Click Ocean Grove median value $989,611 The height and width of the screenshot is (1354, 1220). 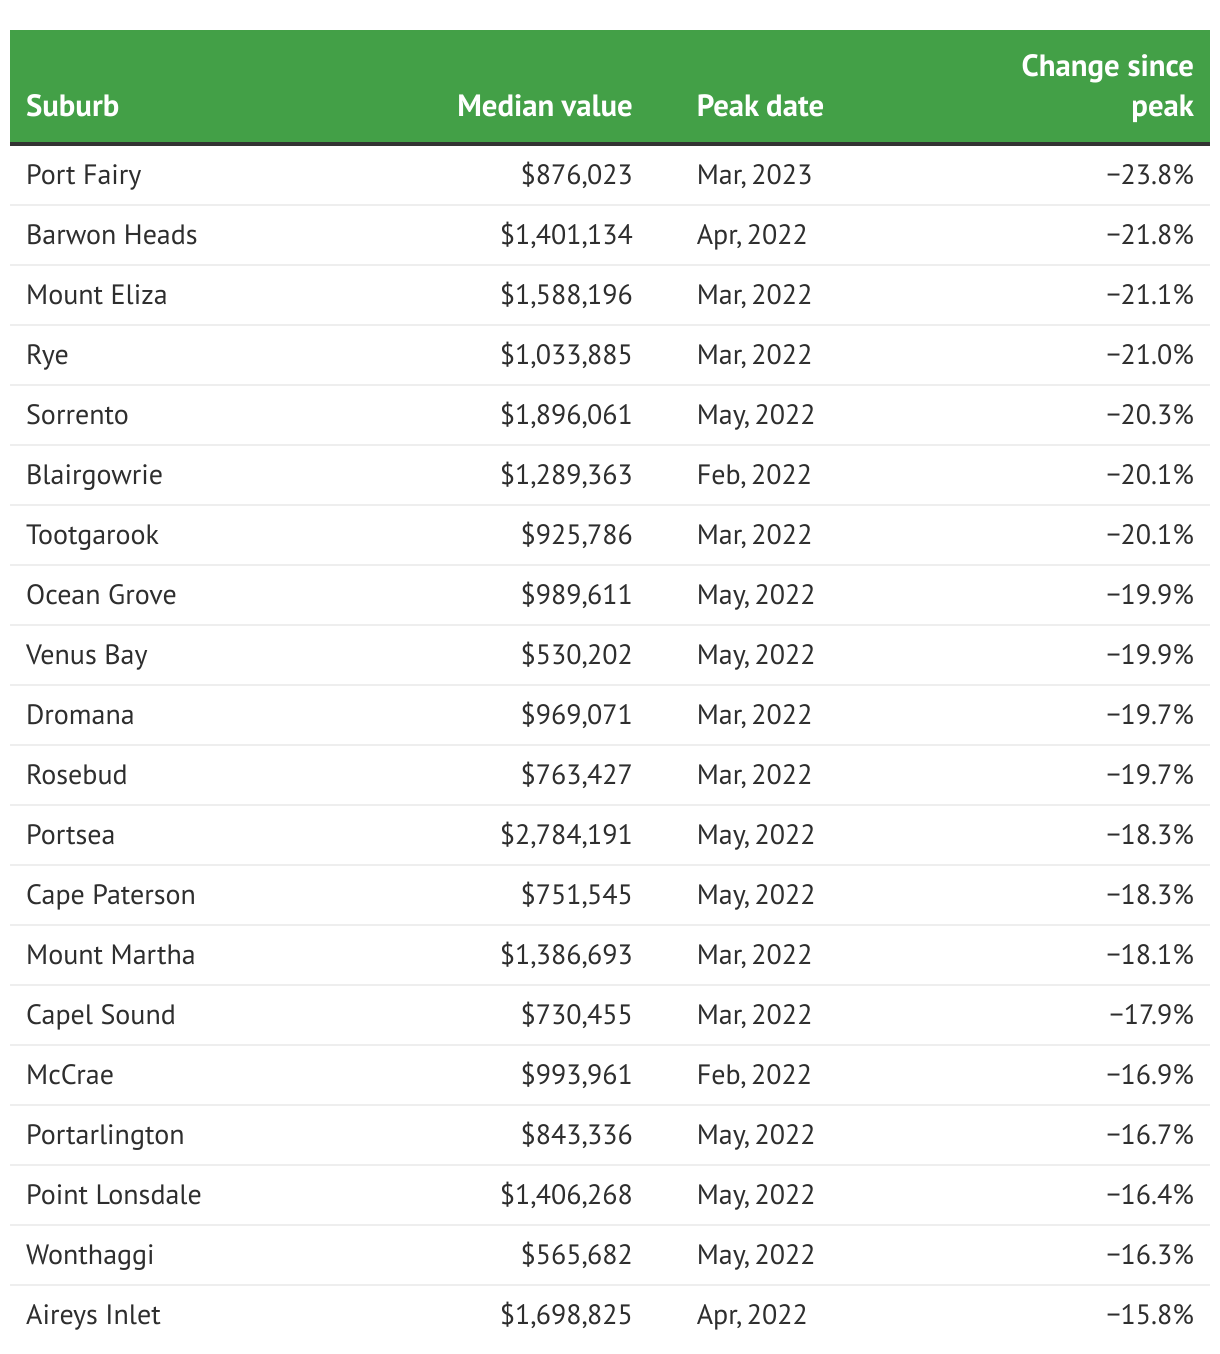coord(576,595)
